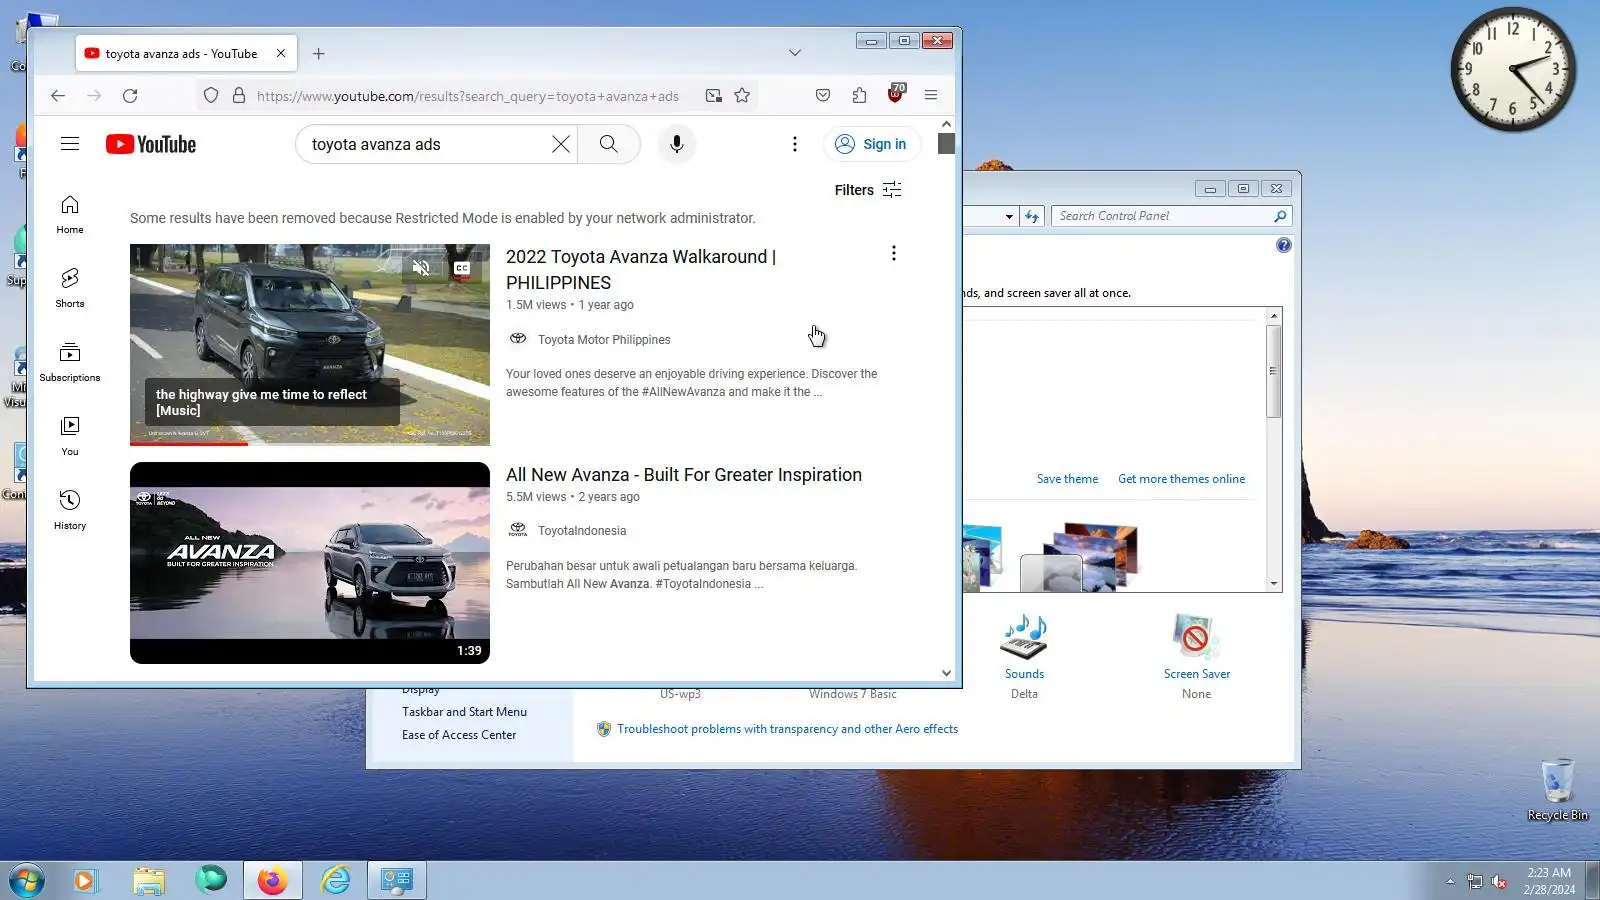Screen dimensions: 1600x900
Task: Unmute the Avanza Walkaround preview
Action: pyautogui.click(x=421, y=268)
